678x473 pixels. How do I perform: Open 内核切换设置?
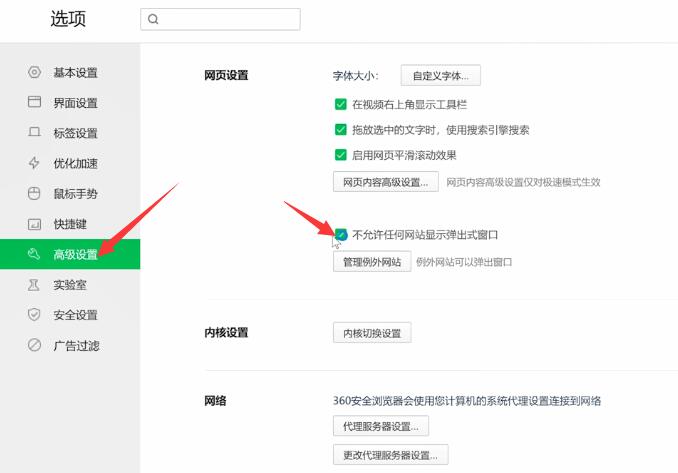[372, 333]
